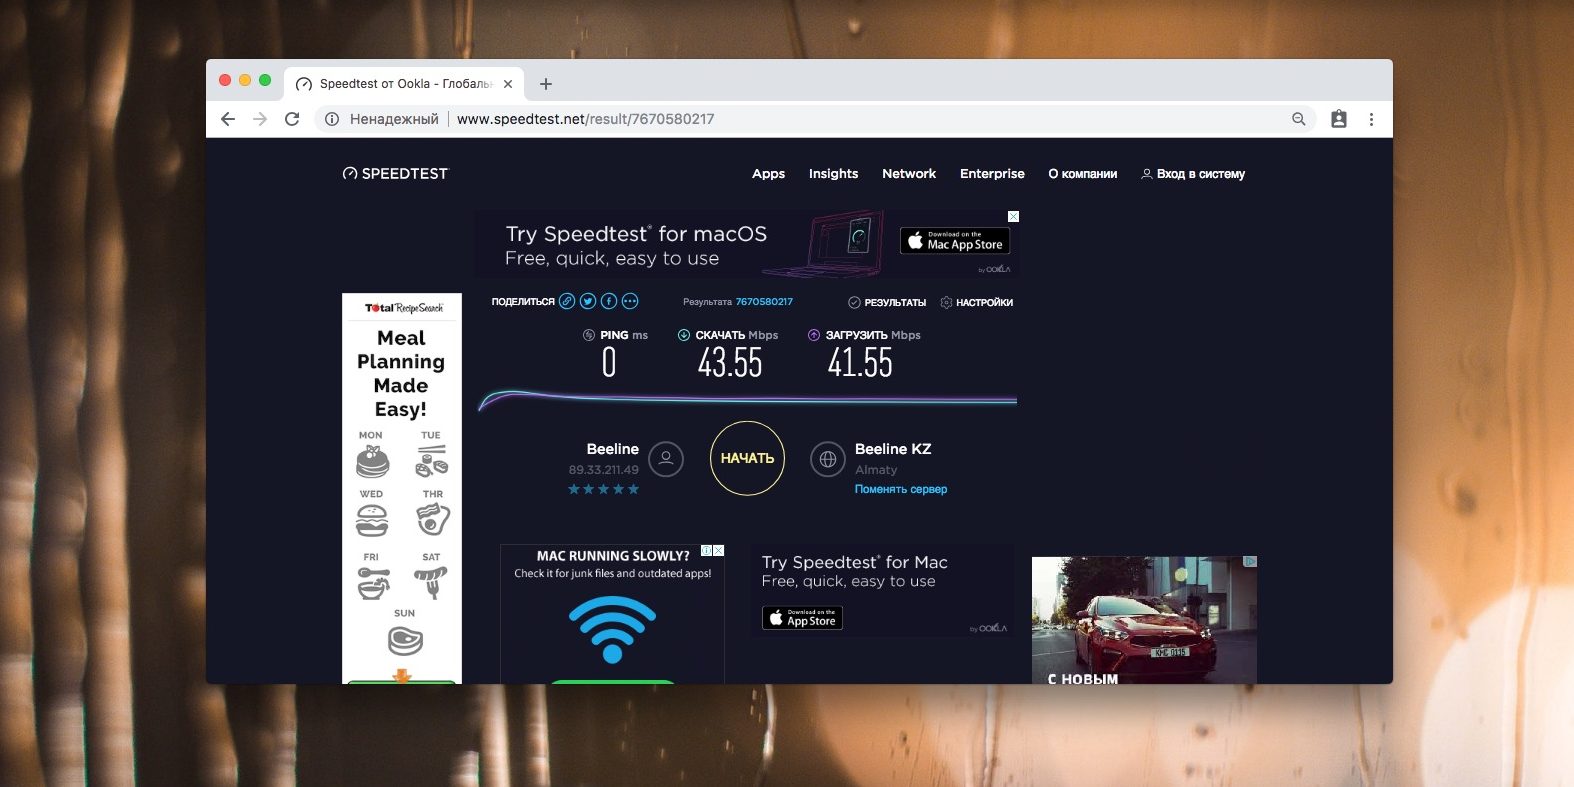Close the MAC RUNNING SLOWLY ad
Screen dimensions: 1574x787
[718, 550]
